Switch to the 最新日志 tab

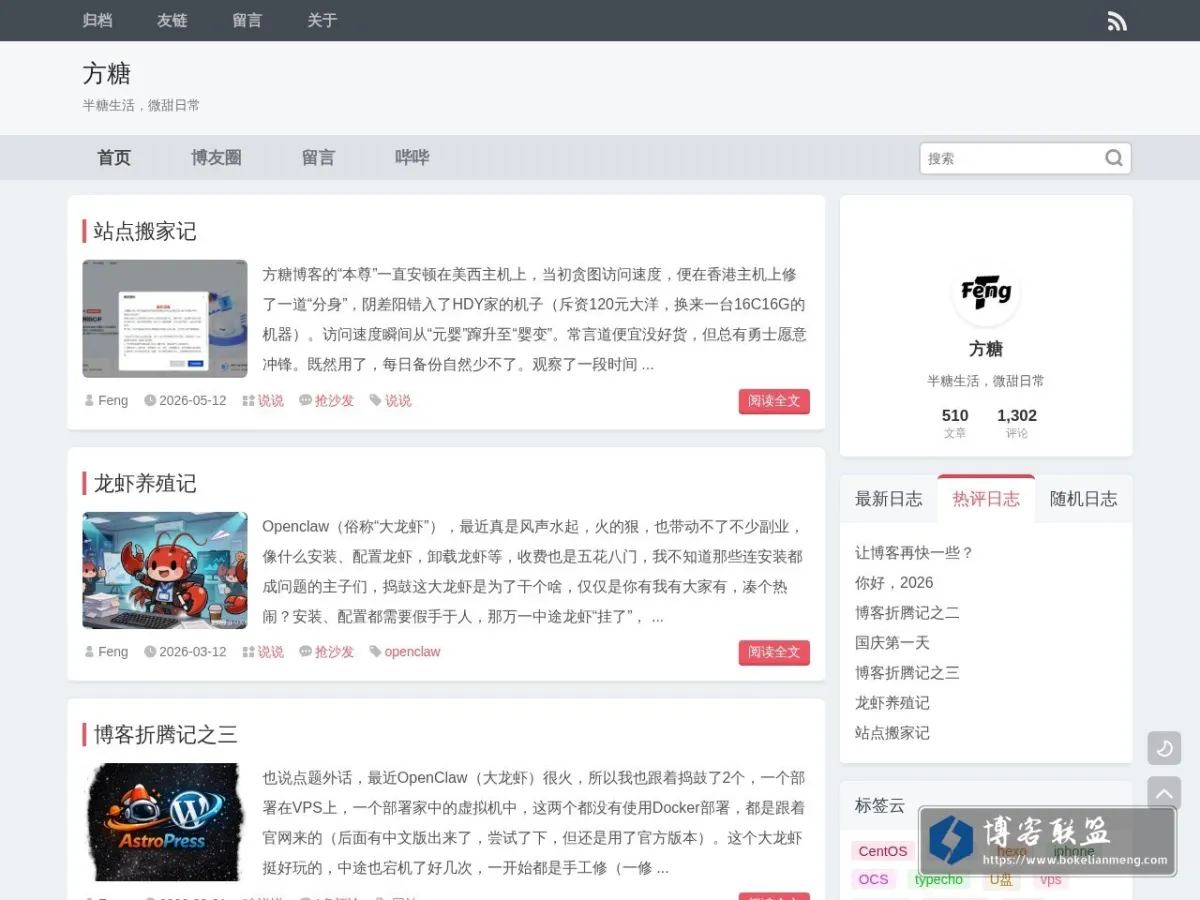coord(888,499)
